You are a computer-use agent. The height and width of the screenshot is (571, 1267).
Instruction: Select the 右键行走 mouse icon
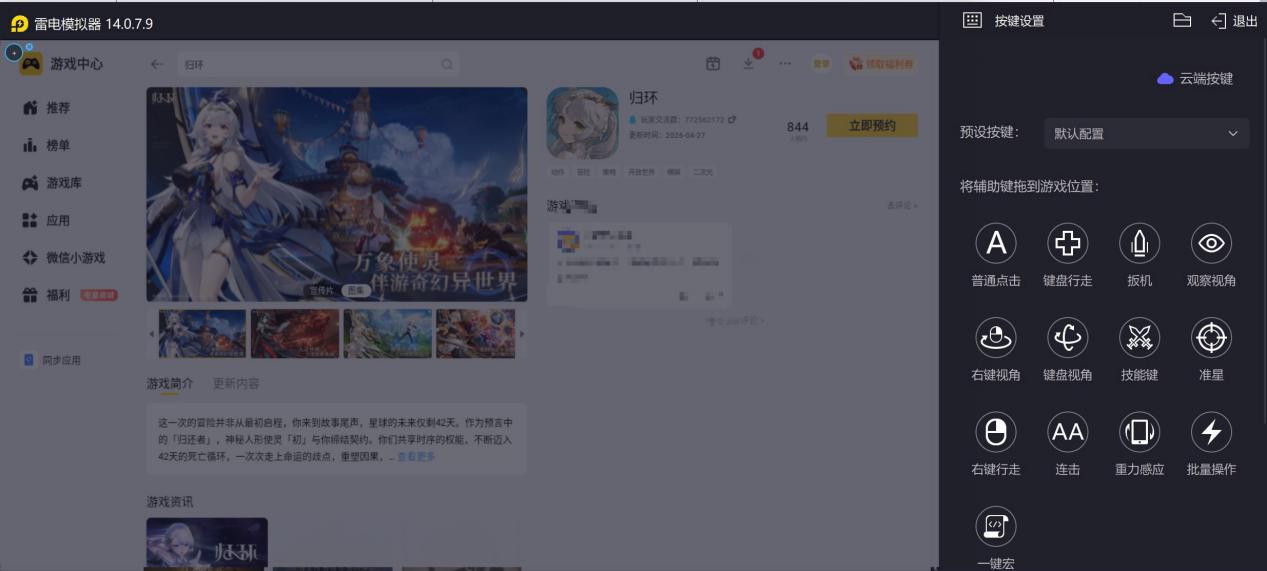[x=995, y=431]
